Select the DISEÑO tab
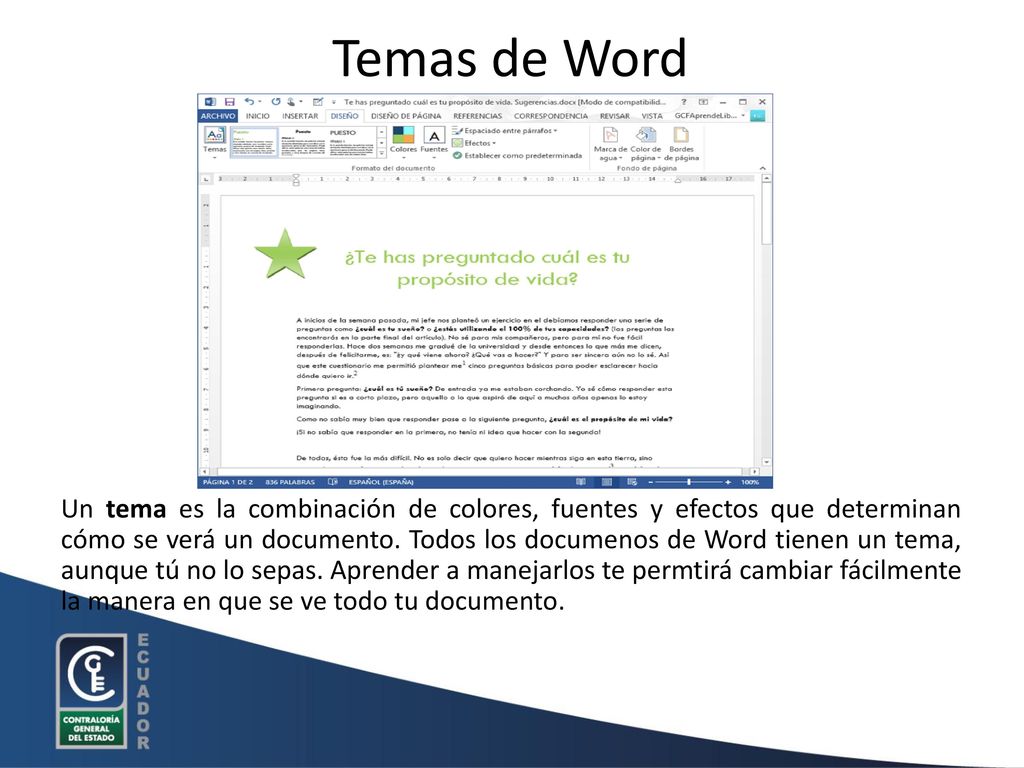The image size is (1024, 768). coord(344,116)
